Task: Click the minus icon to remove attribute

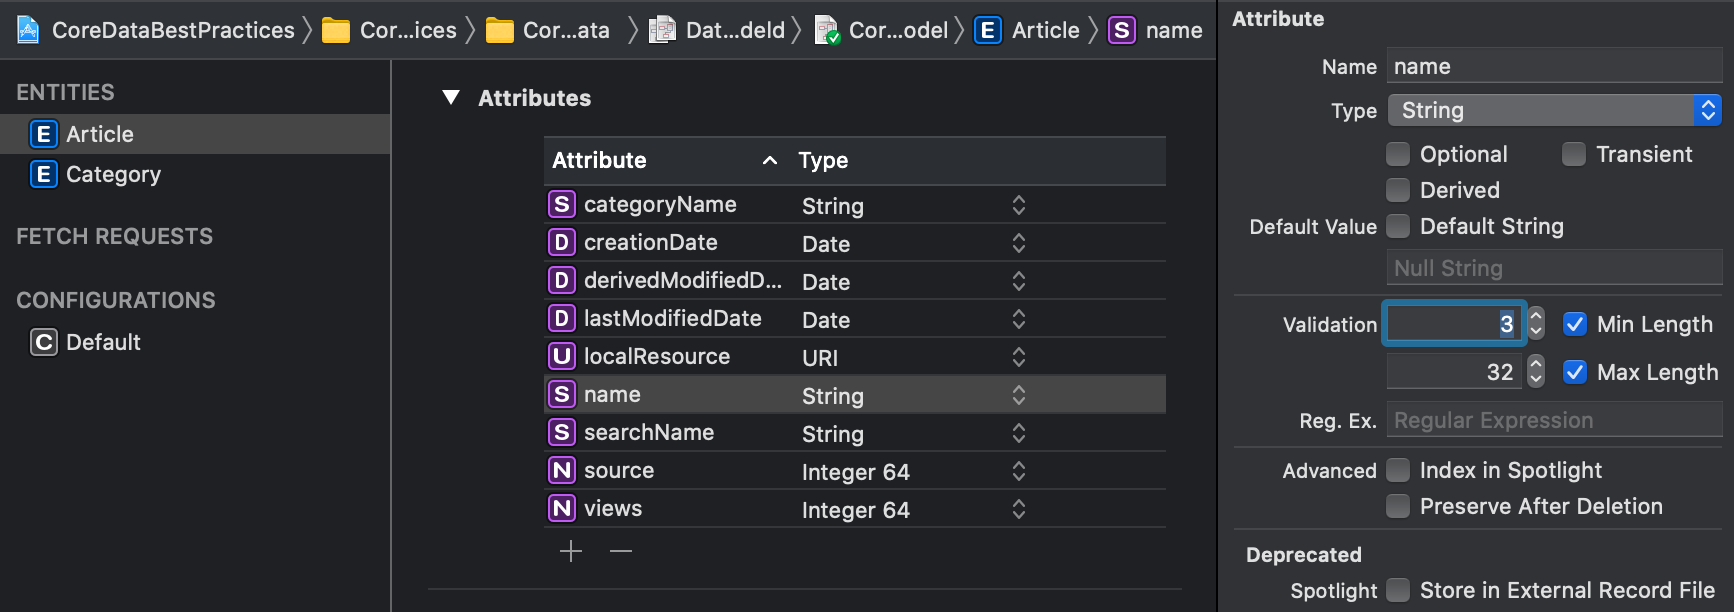Action: pos(621,551)
